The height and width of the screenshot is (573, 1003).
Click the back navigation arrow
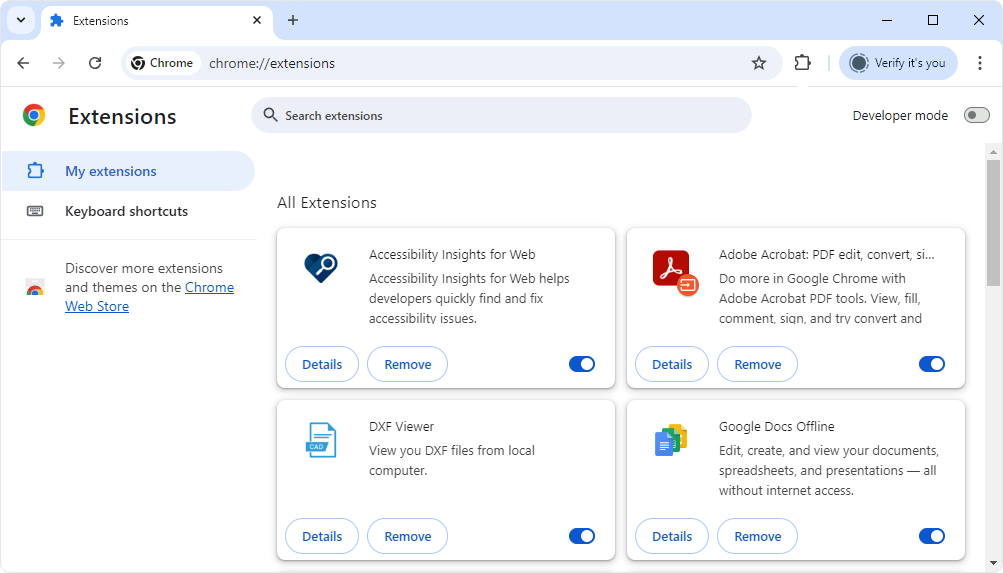[23, 63]
